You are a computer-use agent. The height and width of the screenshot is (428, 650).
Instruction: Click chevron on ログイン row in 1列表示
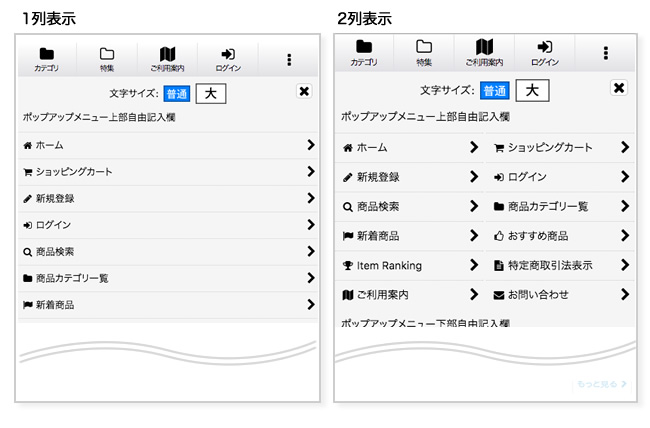click(311, 224)
